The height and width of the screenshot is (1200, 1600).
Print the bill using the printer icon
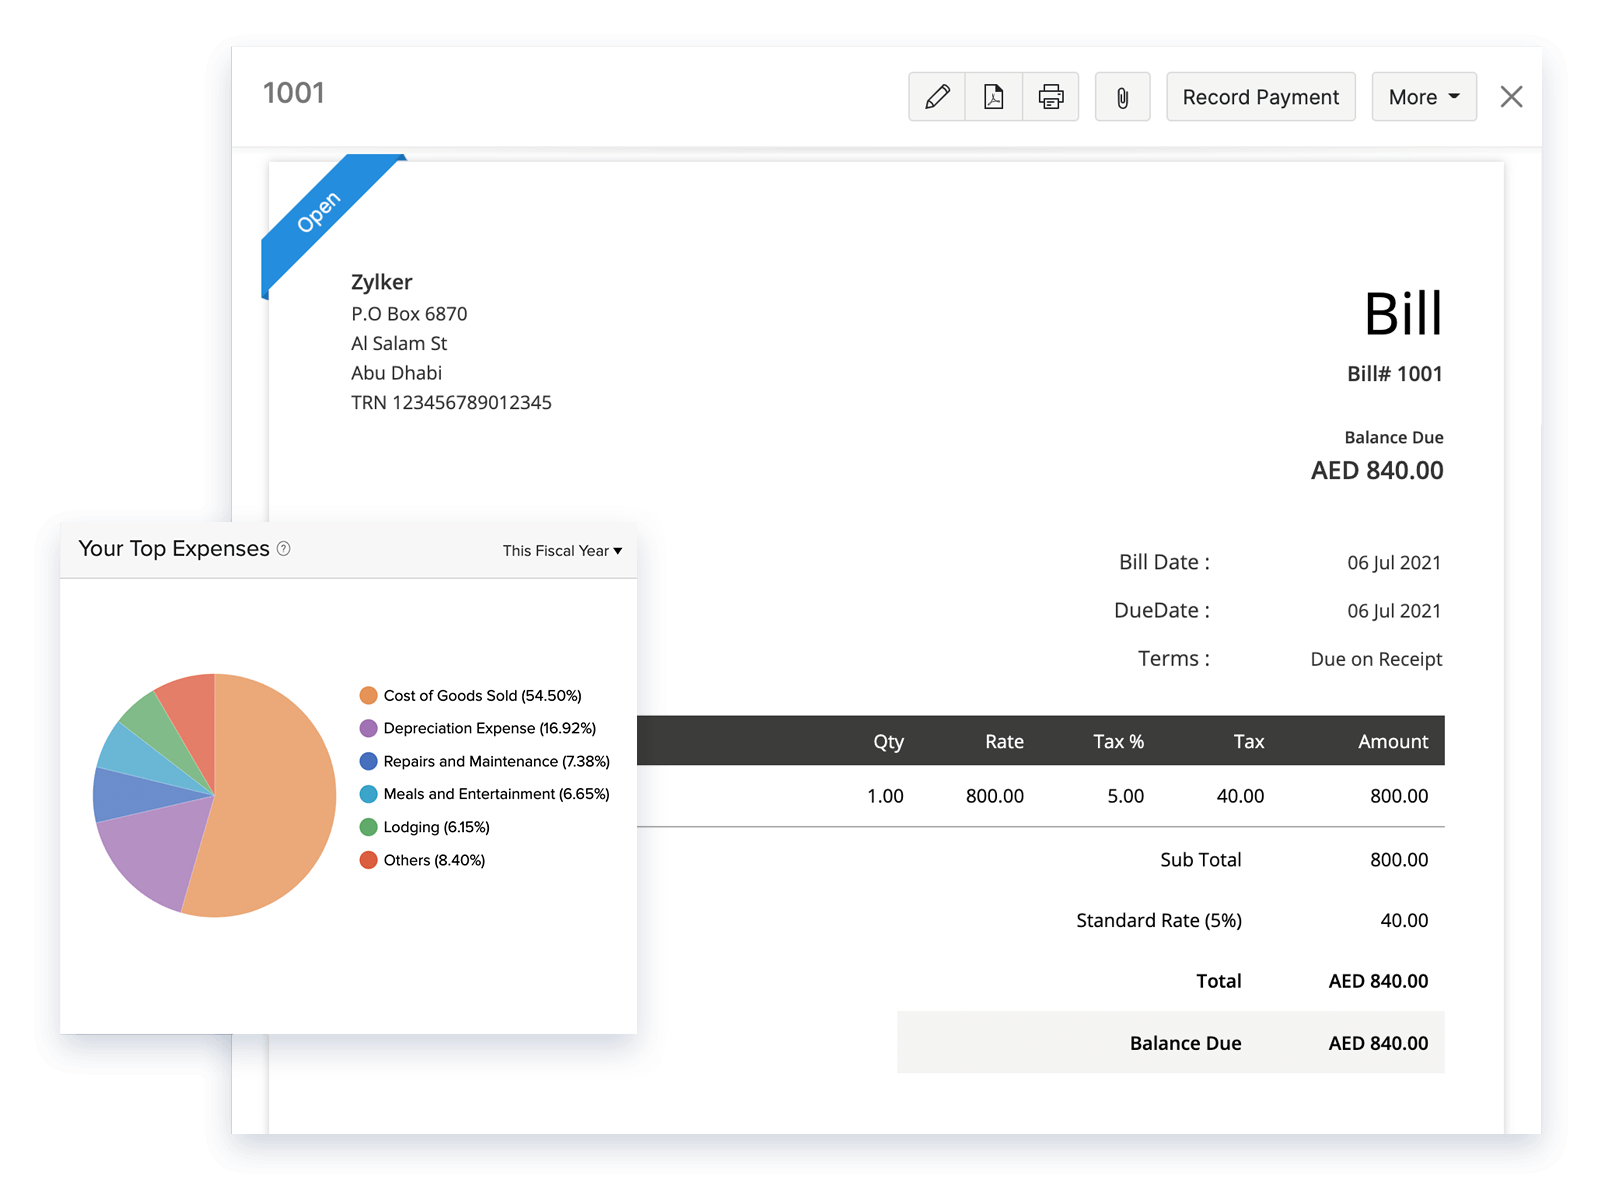click(x=1050, y=96)
